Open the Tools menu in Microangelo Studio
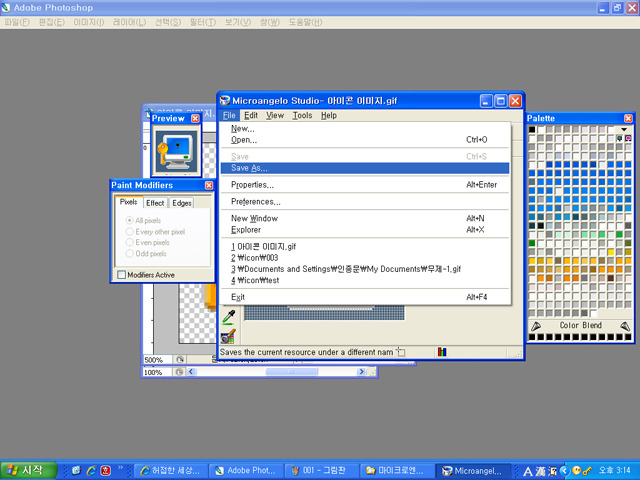The width and height of the screenshot is (640, 480). click(x=302, y=116)
